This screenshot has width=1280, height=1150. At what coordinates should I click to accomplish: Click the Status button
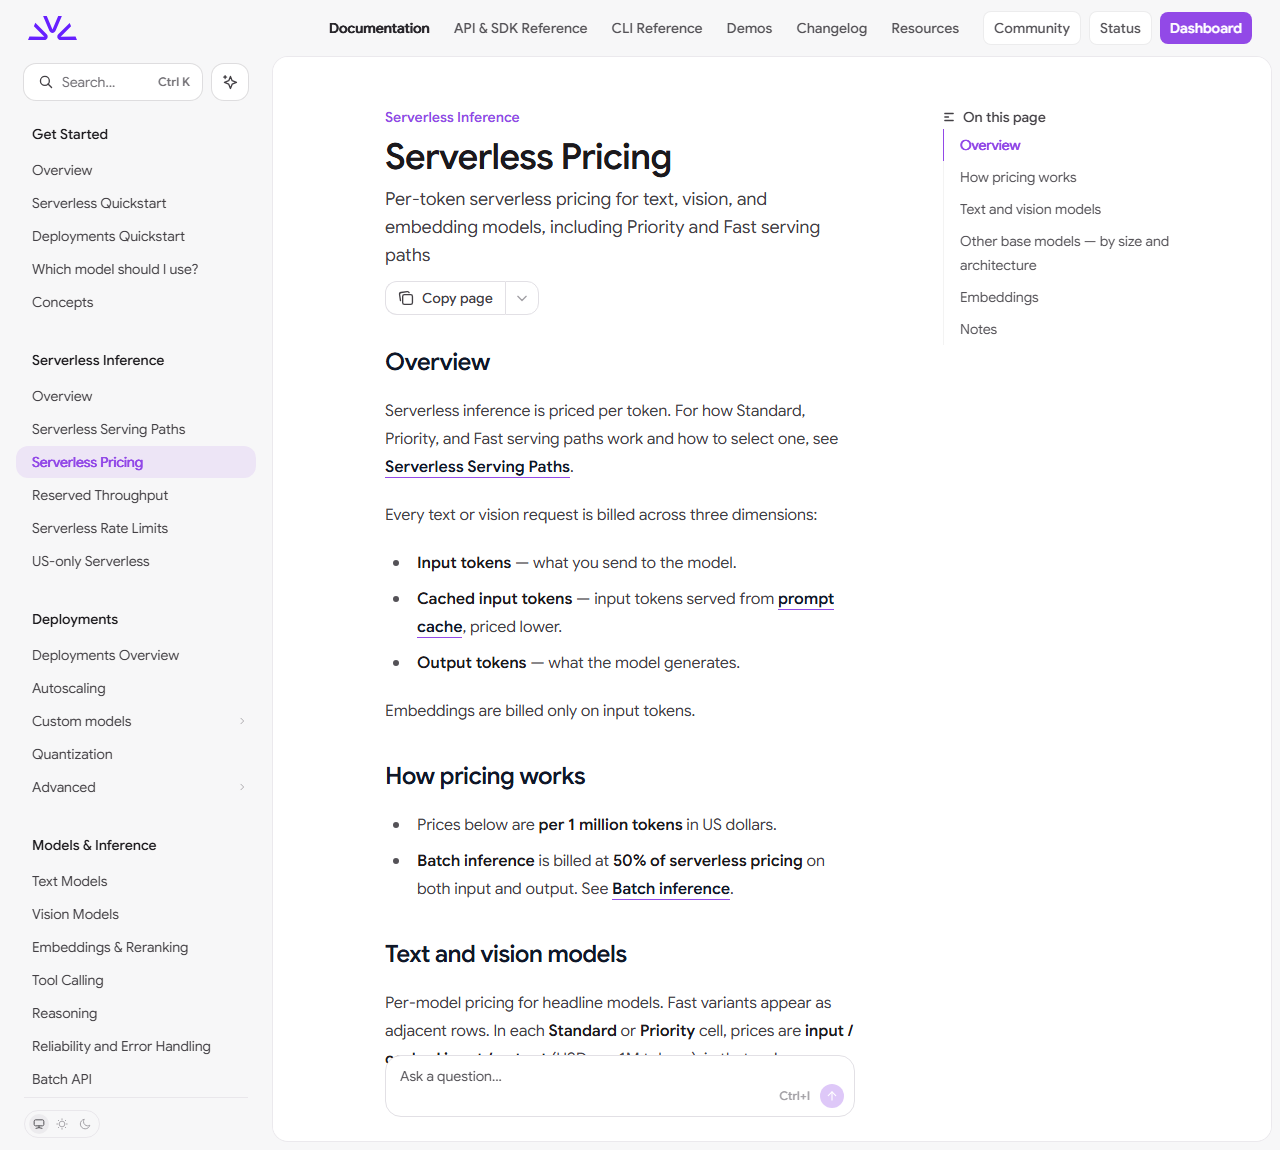click(1120, 28)
